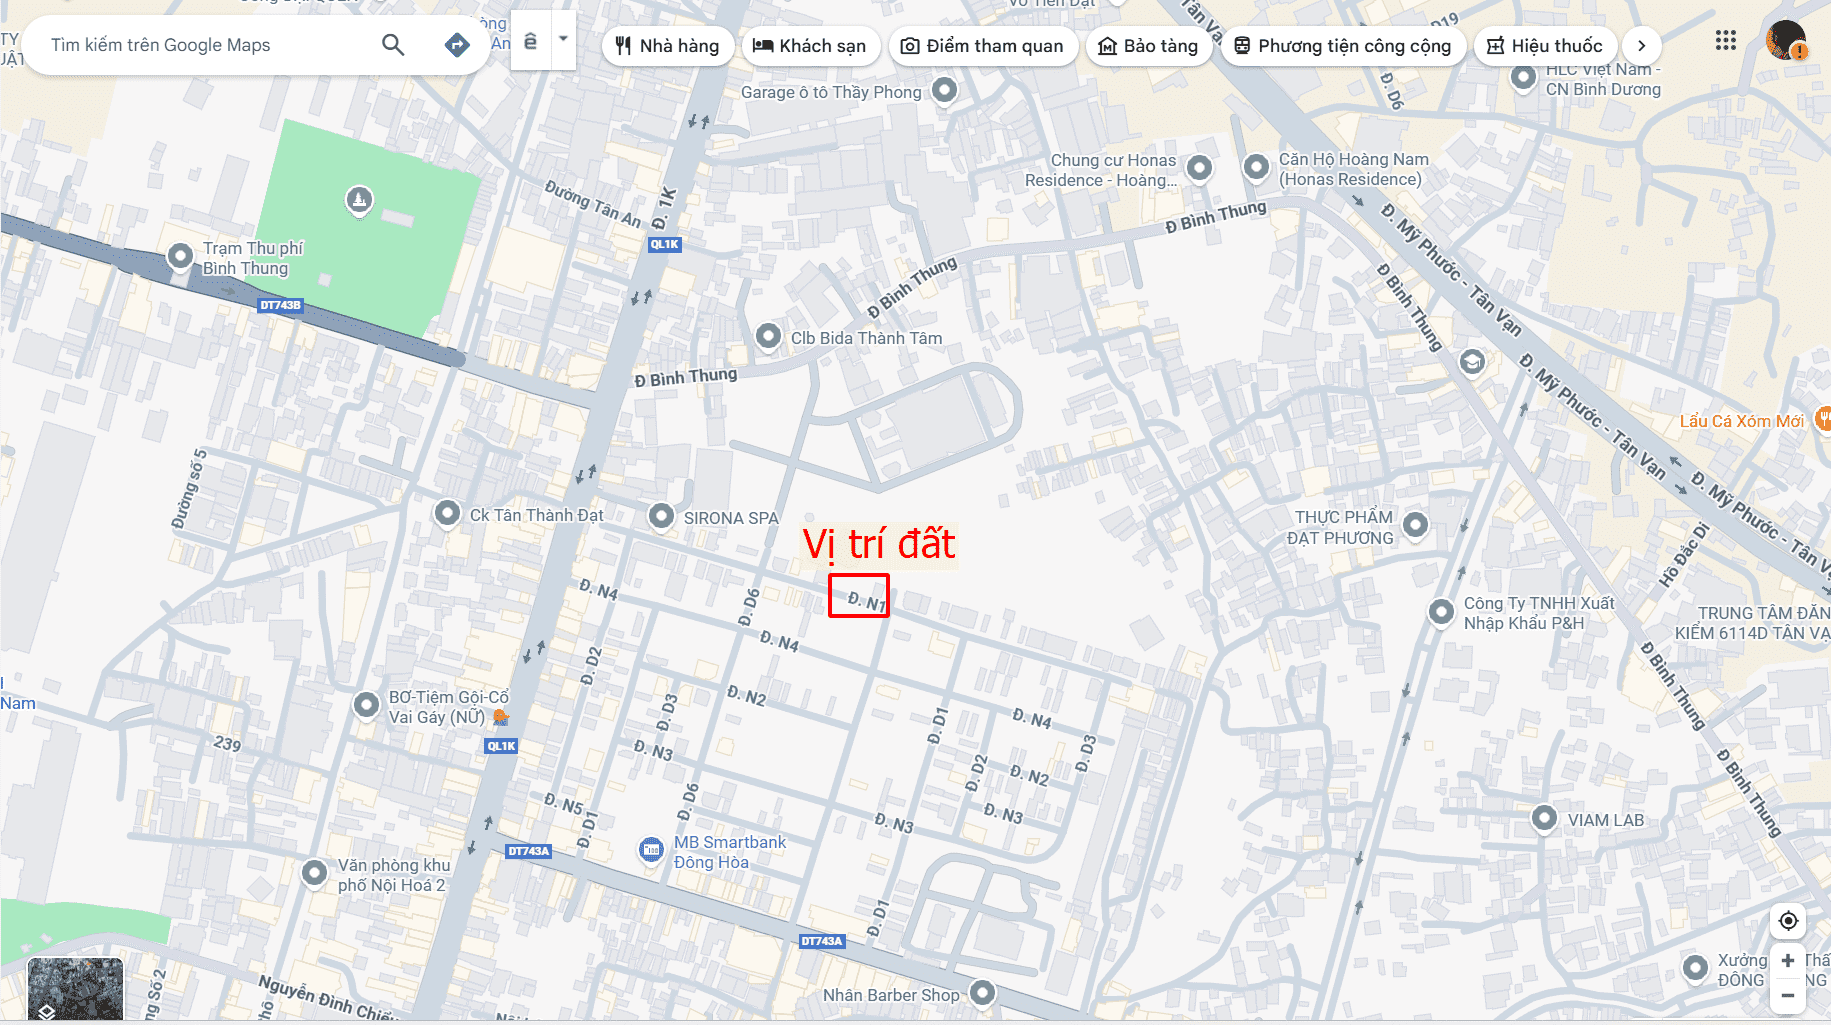1831x1025 pixels.
Task: Toggle the satellite layers thumbnail
Action: pos(75,990)
